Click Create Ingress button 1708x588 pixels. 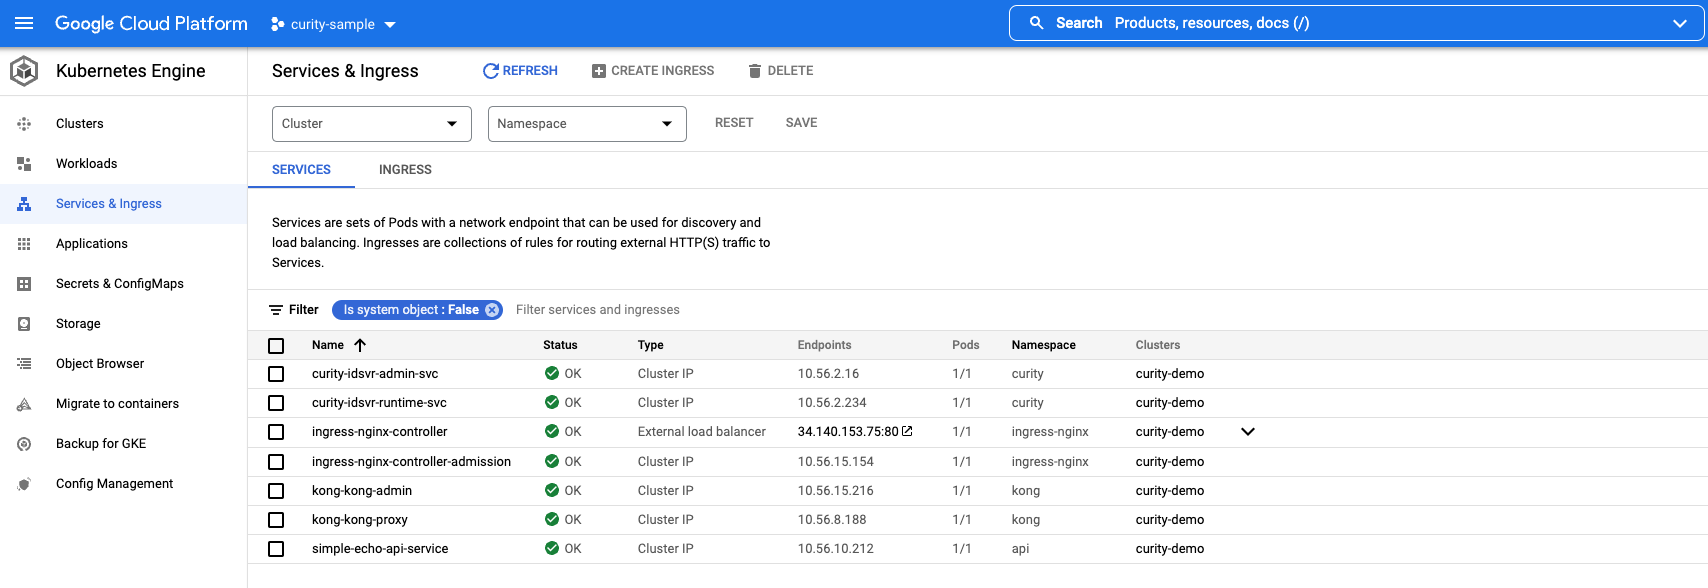(x=653, y=71)
